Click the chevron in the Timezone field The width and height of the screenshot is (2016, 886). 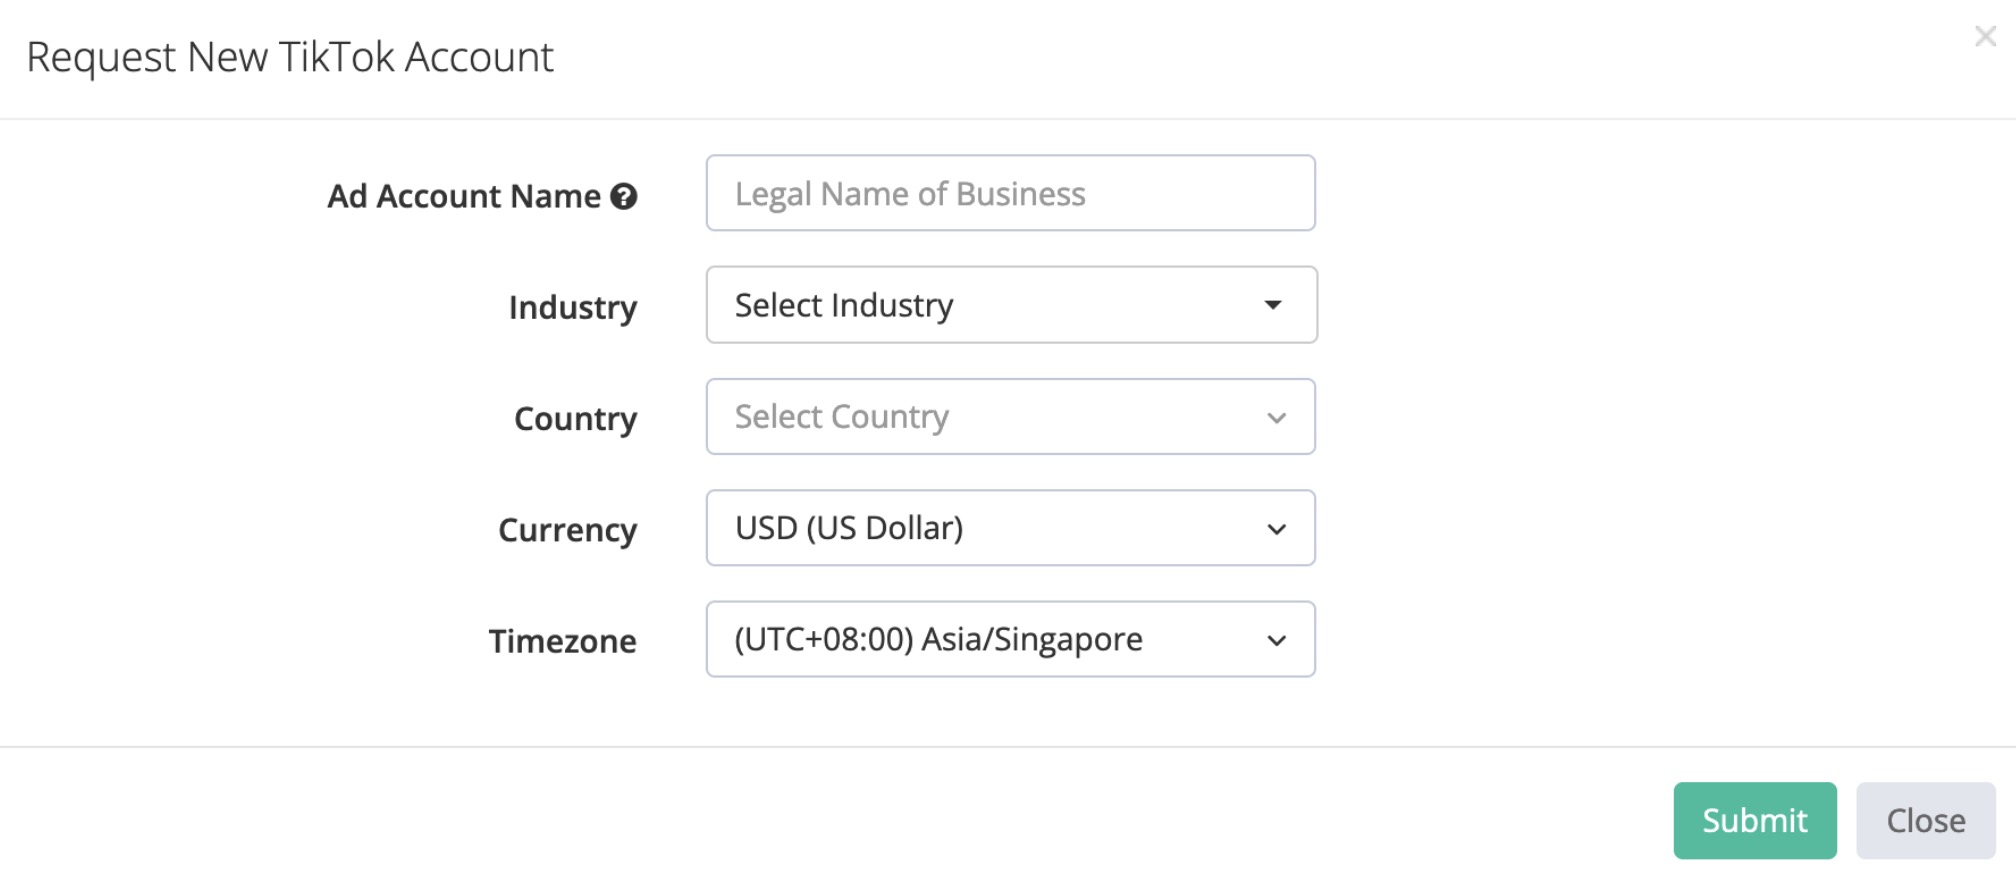pyautogui.click(x=1276, y=640)
